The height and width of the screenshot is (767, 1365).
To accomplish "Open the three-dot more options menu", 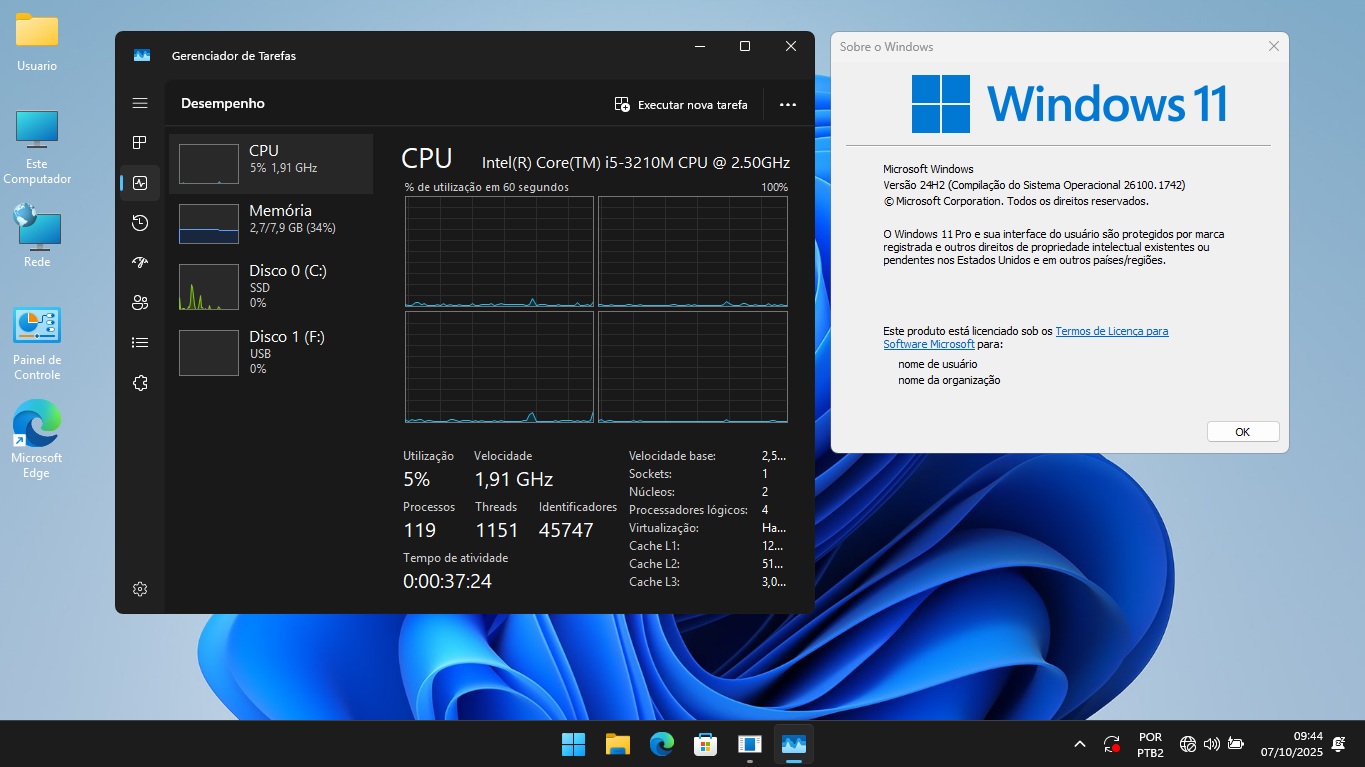I will [787, 105].
